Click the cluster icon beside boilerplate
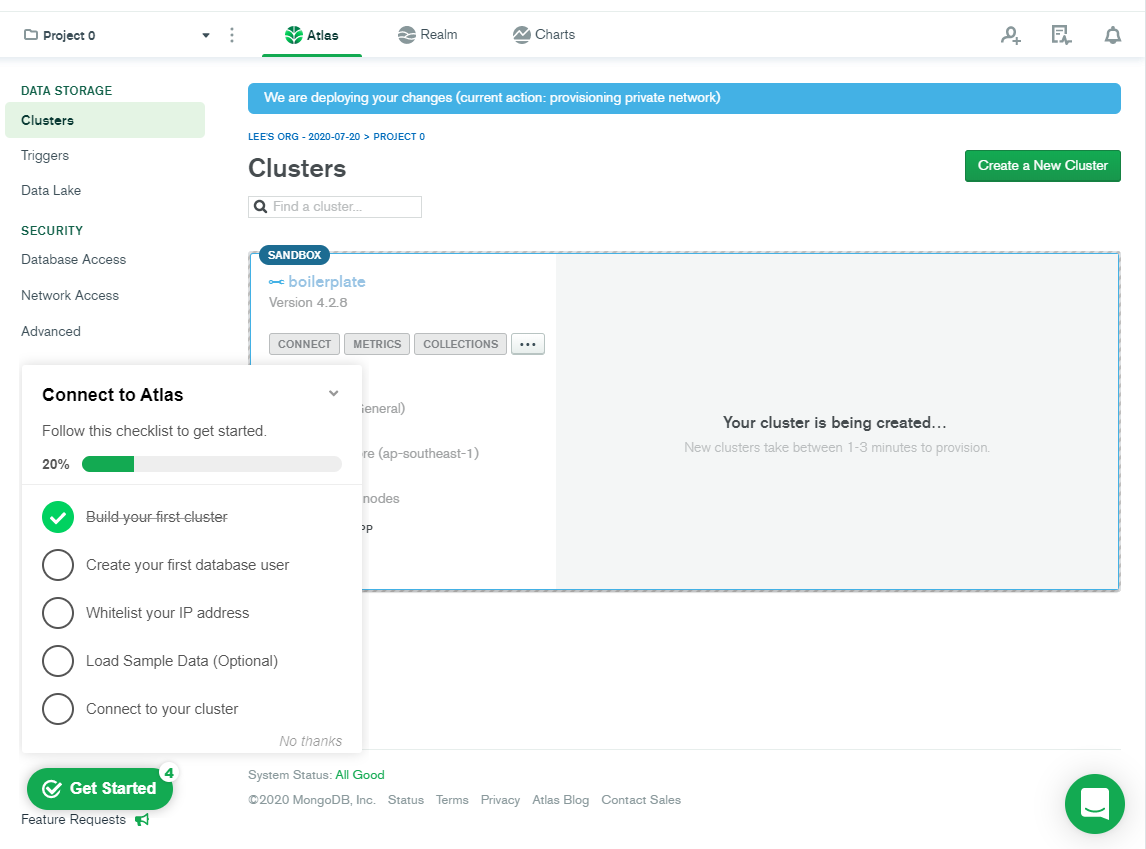 (276, 282)
